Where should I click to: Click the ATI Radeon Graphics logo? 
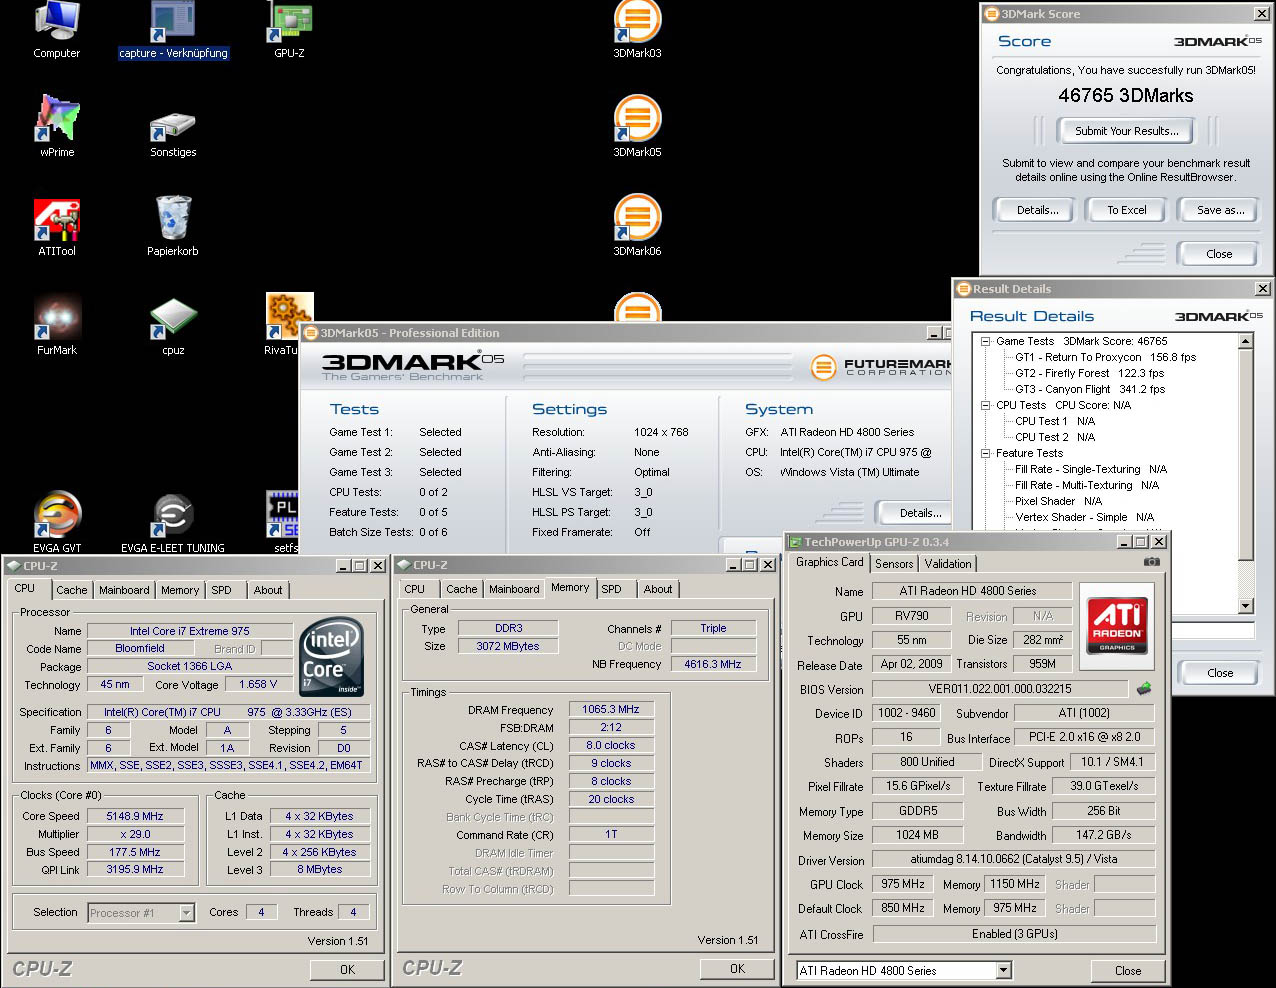pyautogui.click(x=1117, y=625)
